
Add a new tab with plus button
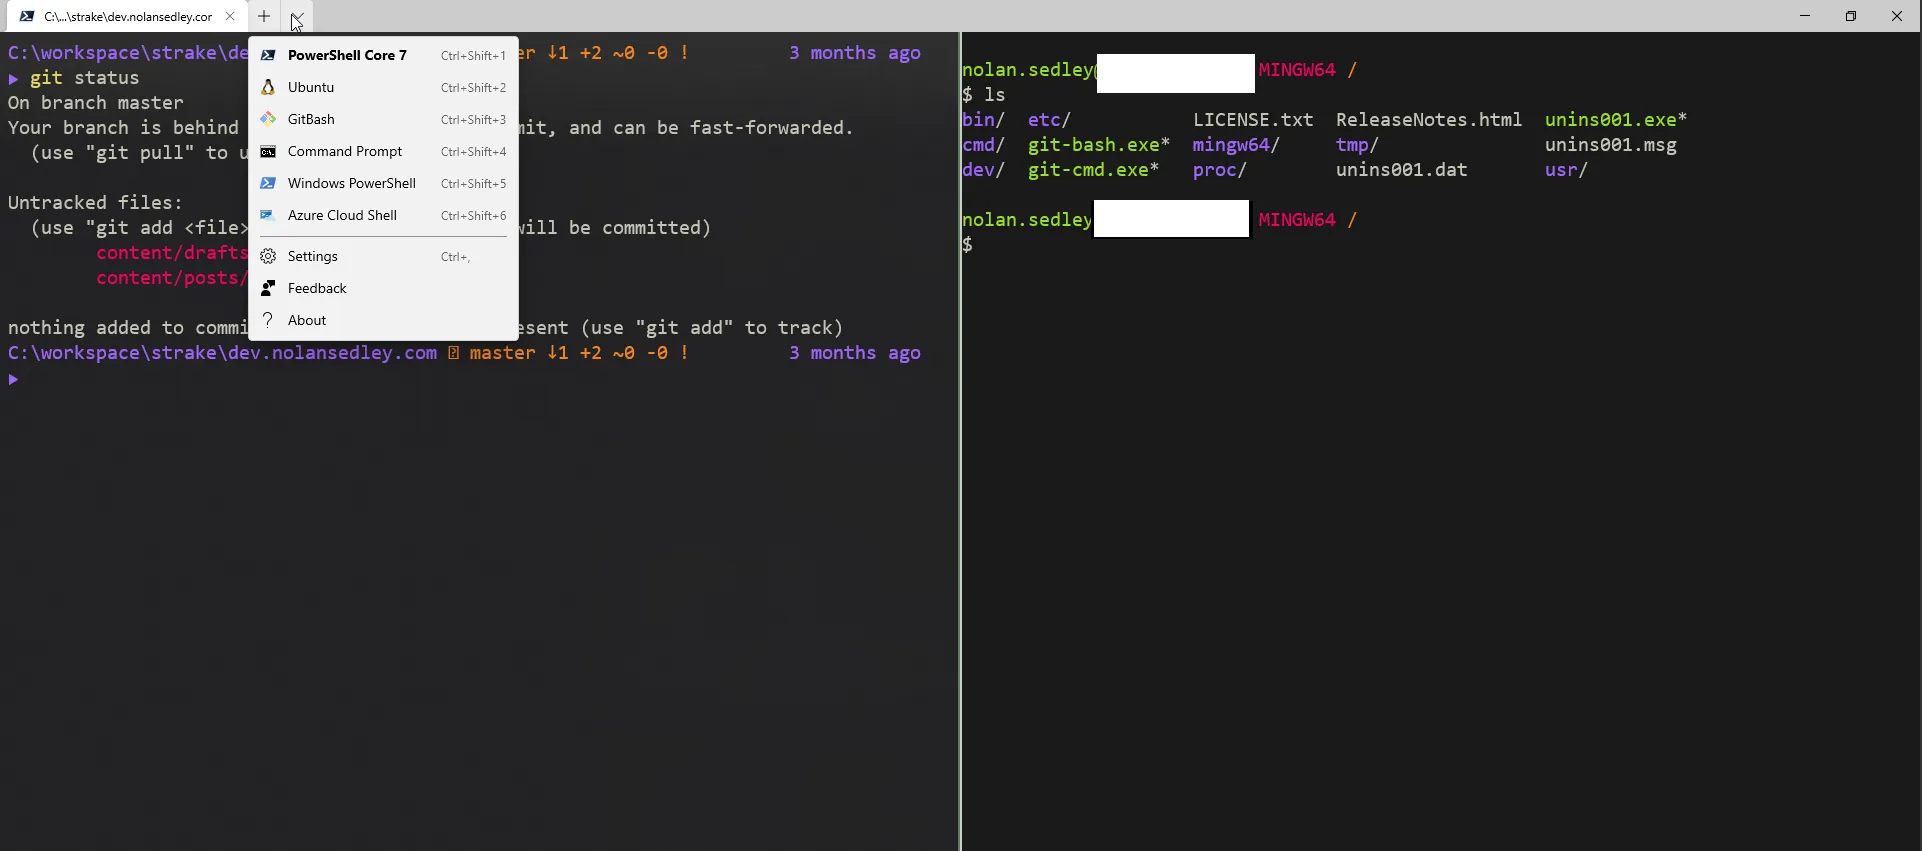tap(264, 16)
